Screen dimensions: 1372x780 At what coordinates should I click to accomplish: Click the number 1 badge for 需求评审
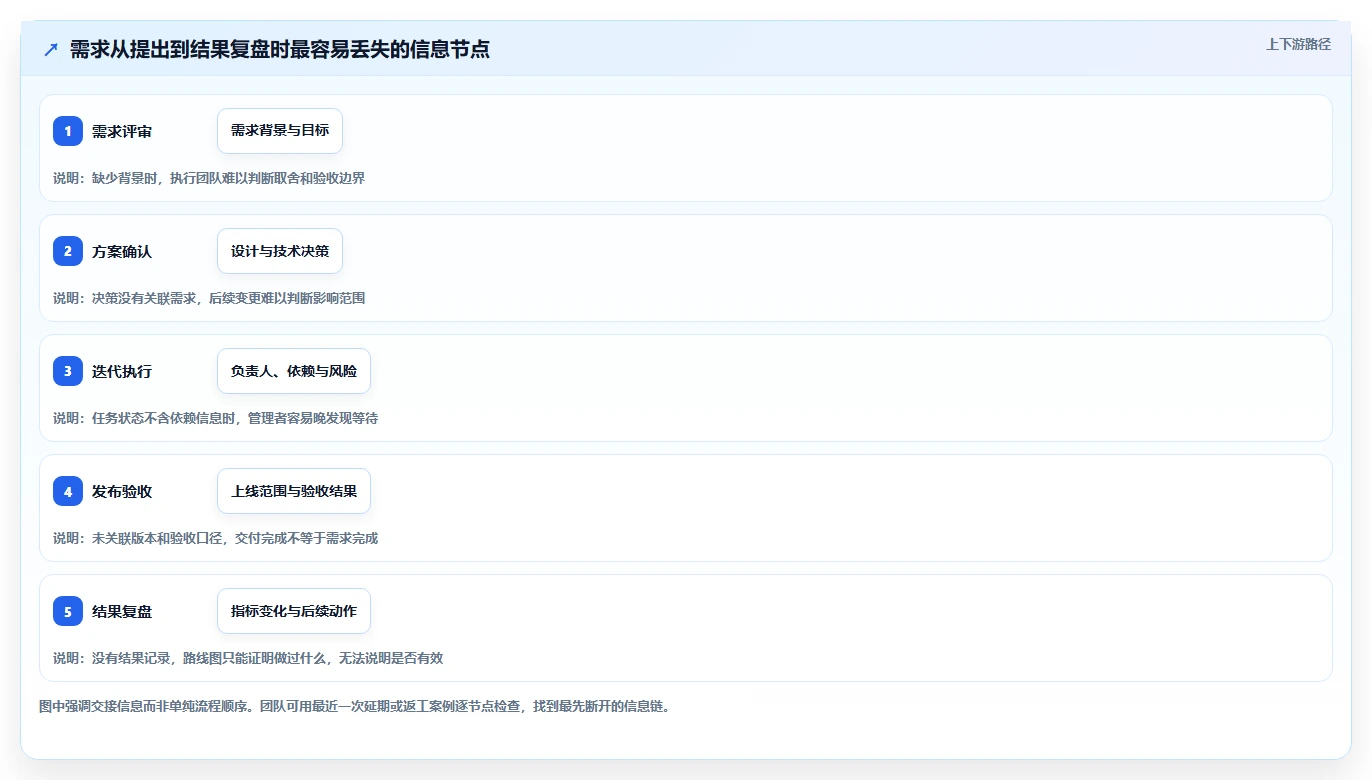coord(68,131)
